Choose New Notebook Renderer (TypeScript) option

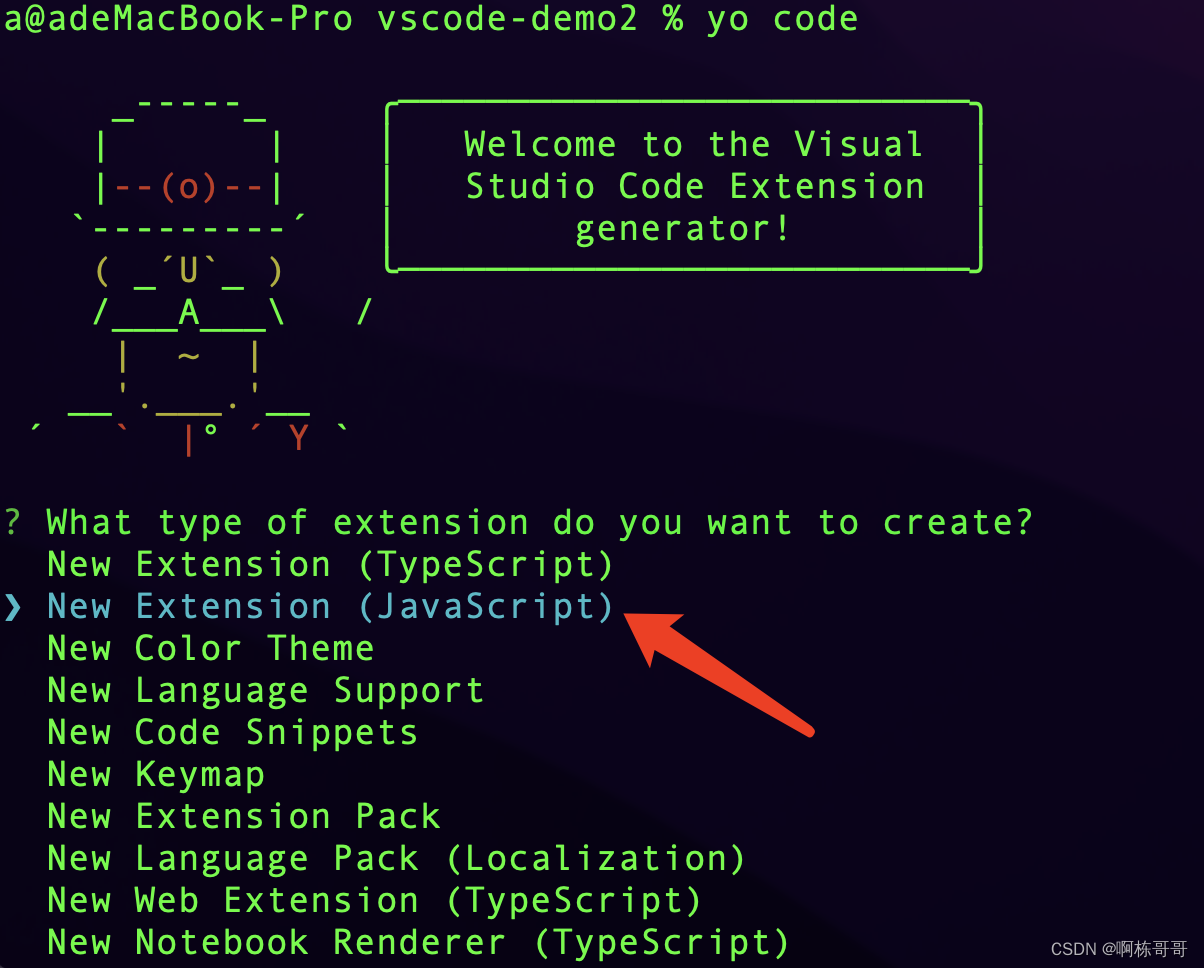418,943
